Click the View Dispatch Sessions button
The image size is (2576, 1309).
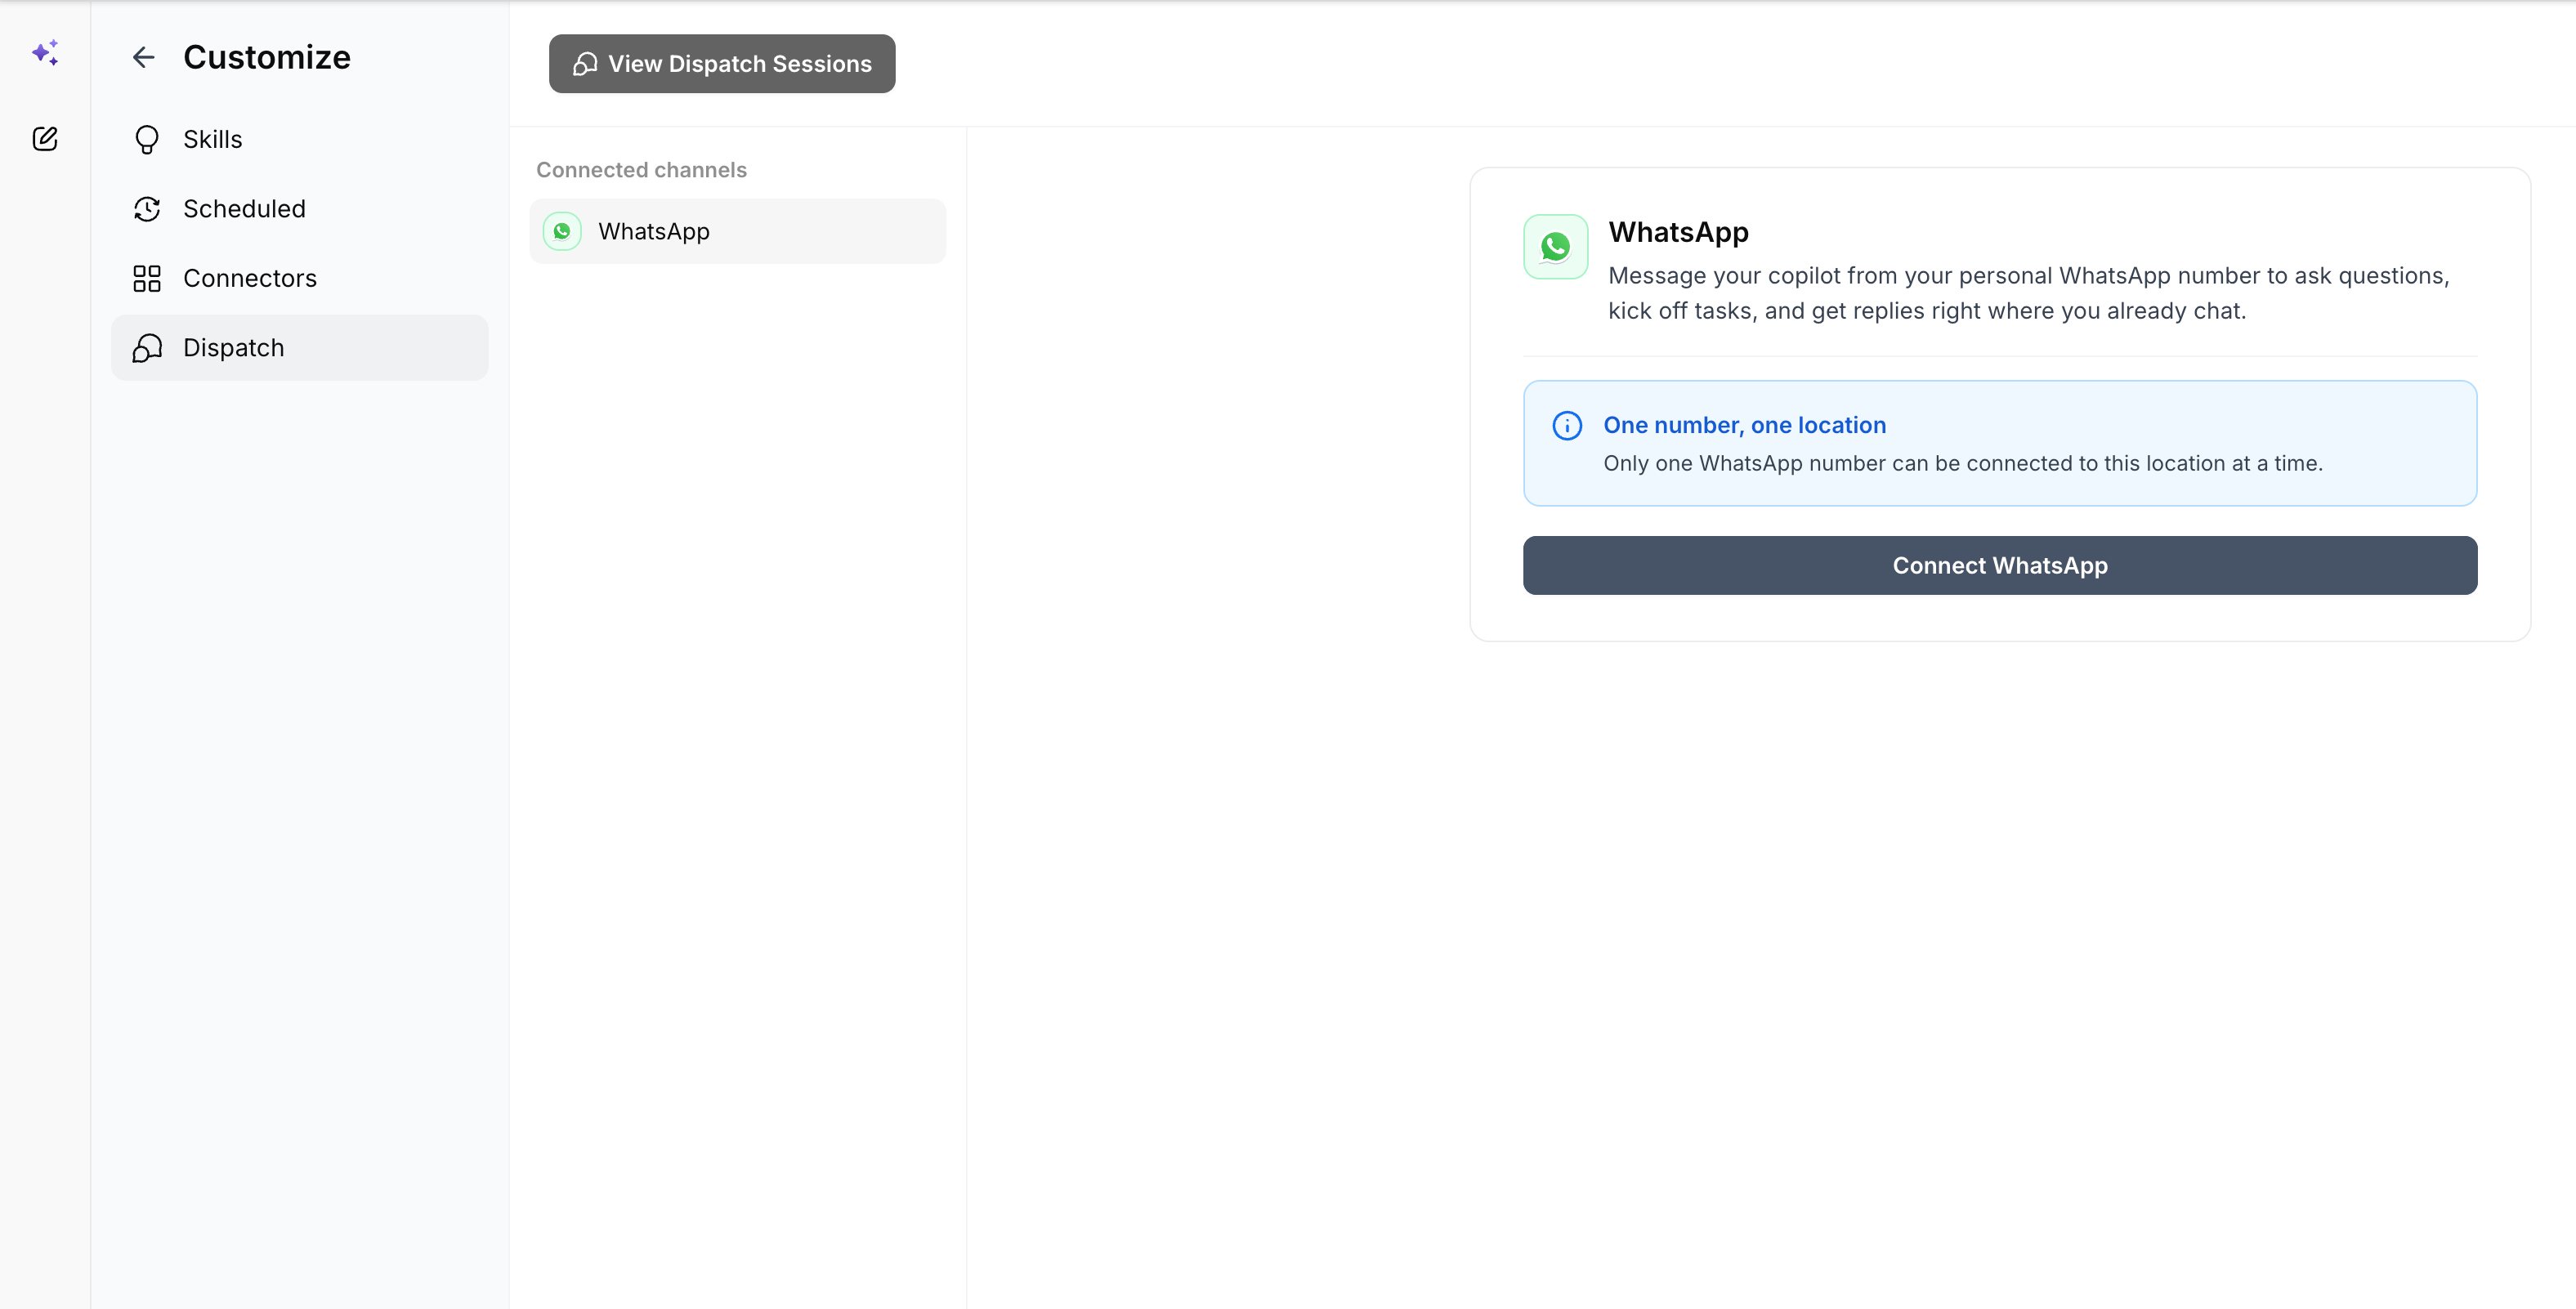722,64
